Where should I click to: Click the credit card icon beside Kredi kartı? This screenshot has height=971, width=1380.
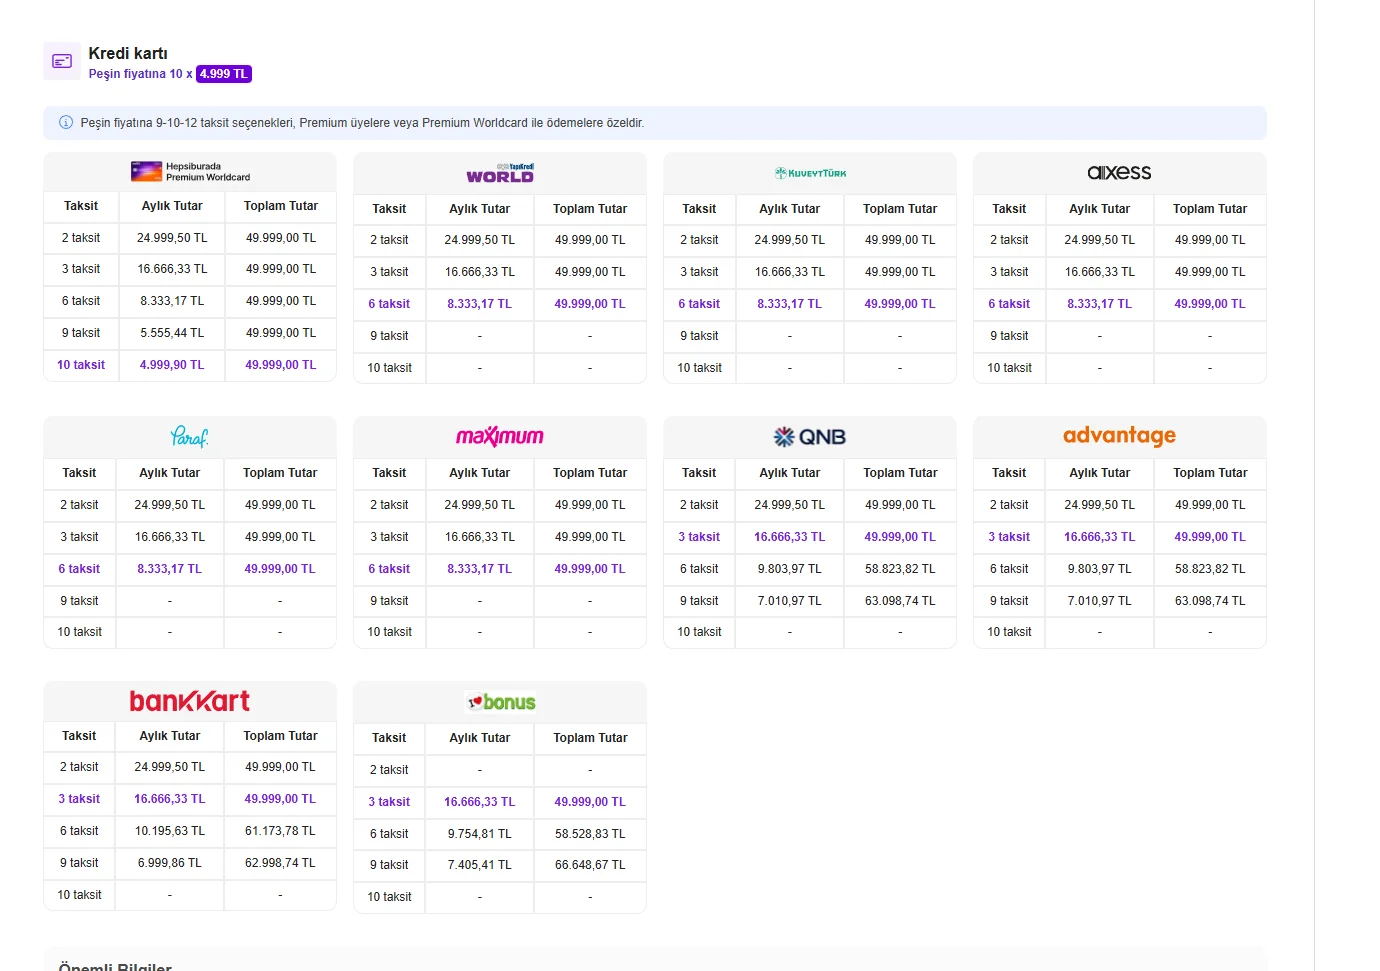pyautogui.click(x=62, y=61)
